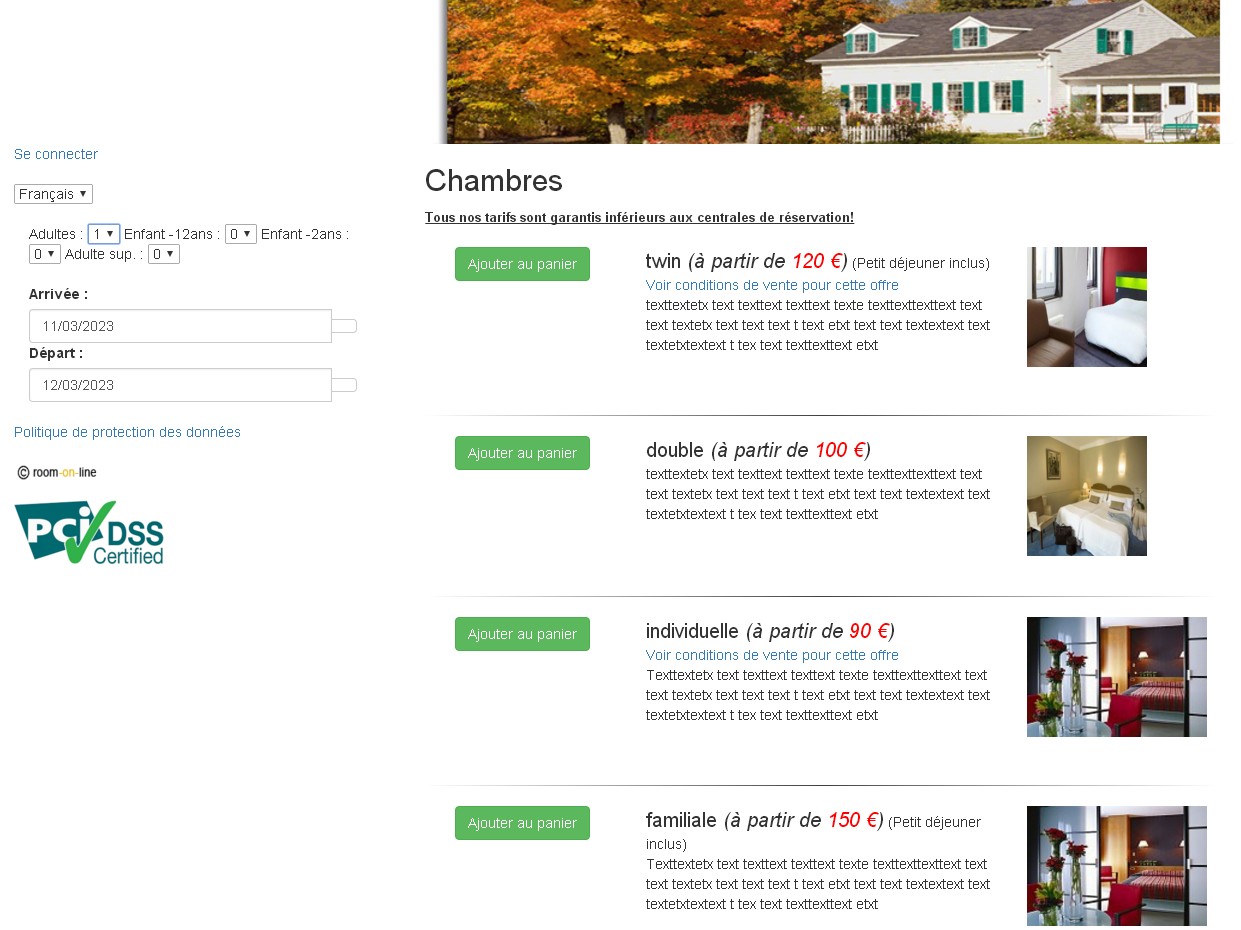Click the Se connecter link
This screenshot has width=1241, height=930.
pos(56,154)
